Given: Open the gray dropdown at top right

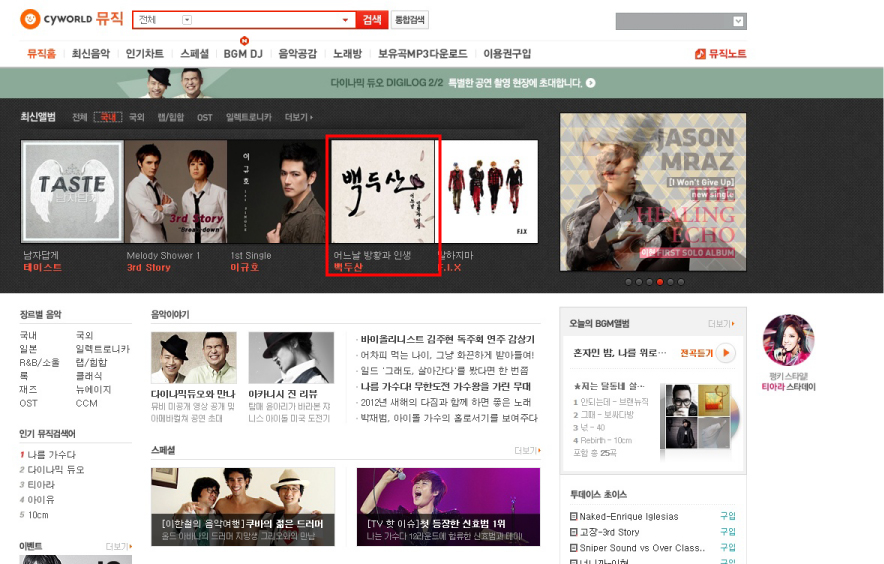Looking at the screenshot, I should click(x=681, y=21).
